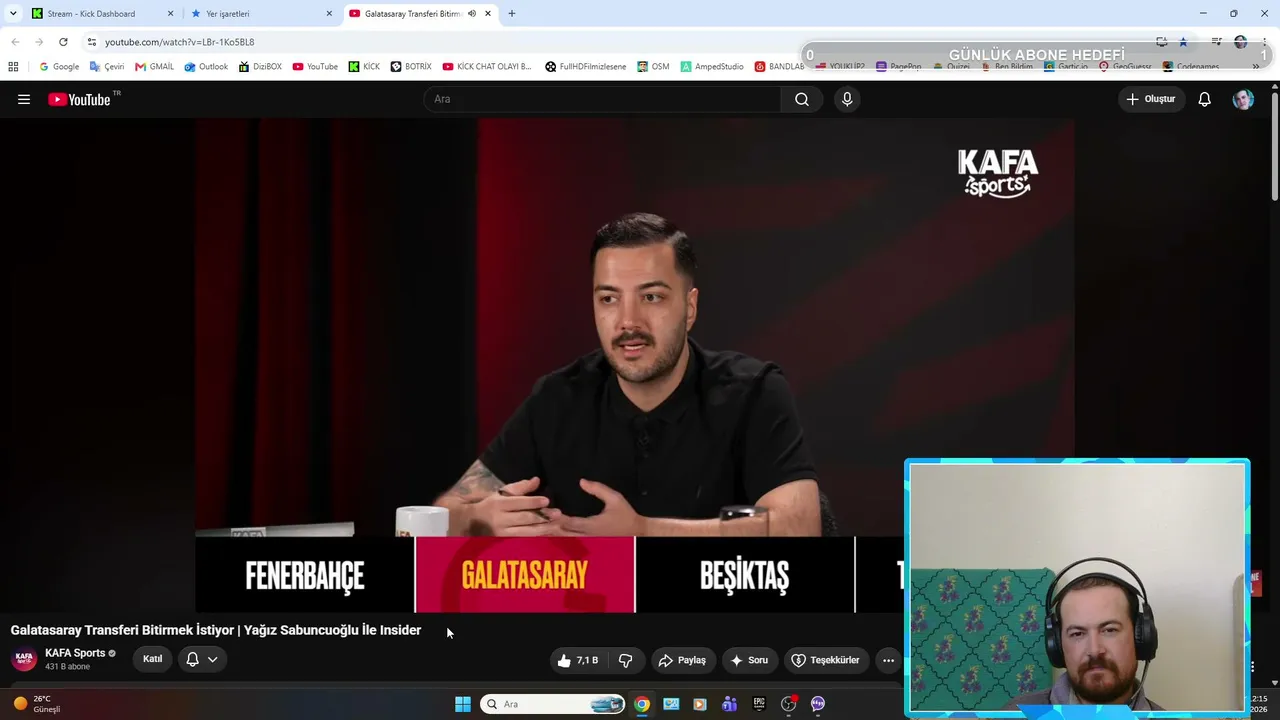Open the AmpedStudio bookmark
This screenshot has height=720, width=1280.
712,67
